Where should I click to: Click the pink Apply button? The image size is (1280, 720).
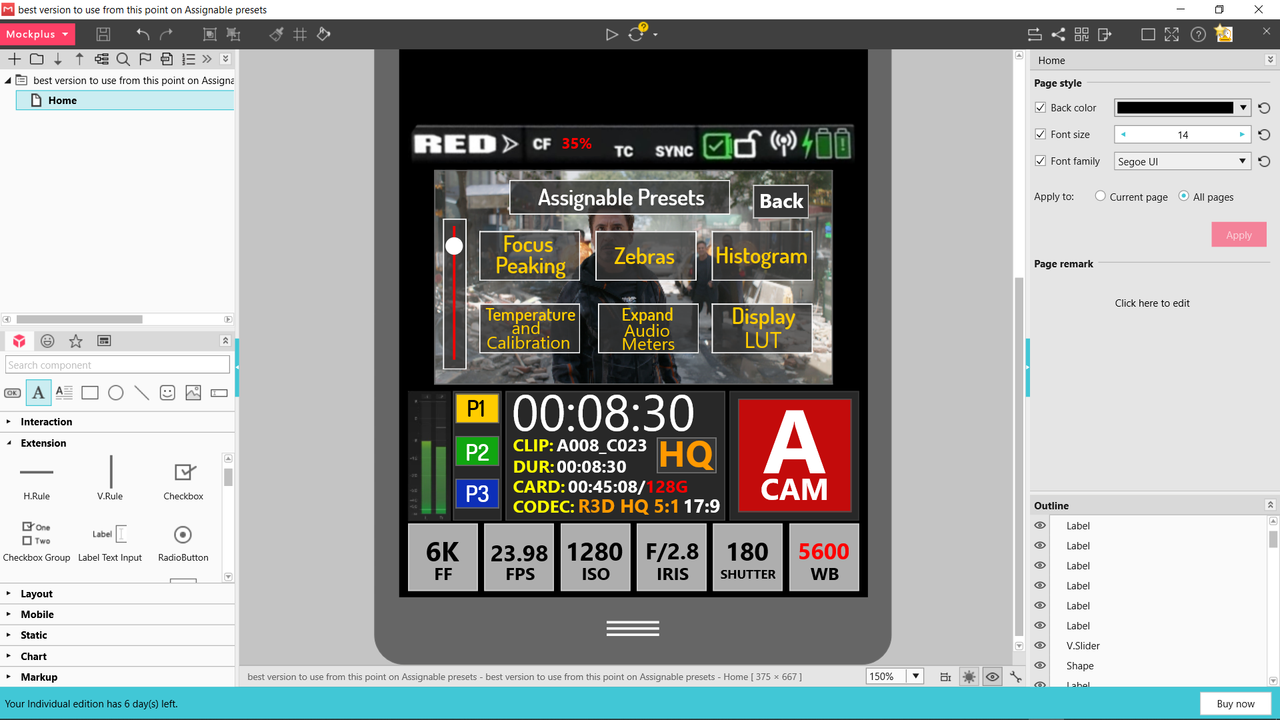[1239, 235]
